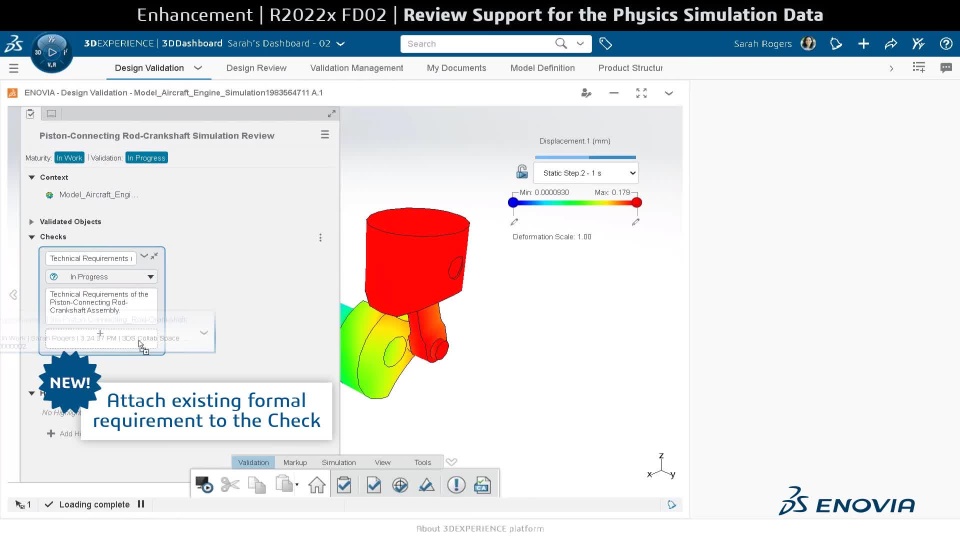Collapse the Context section
This screenshot has height=540, width=960.
[32, 177]
